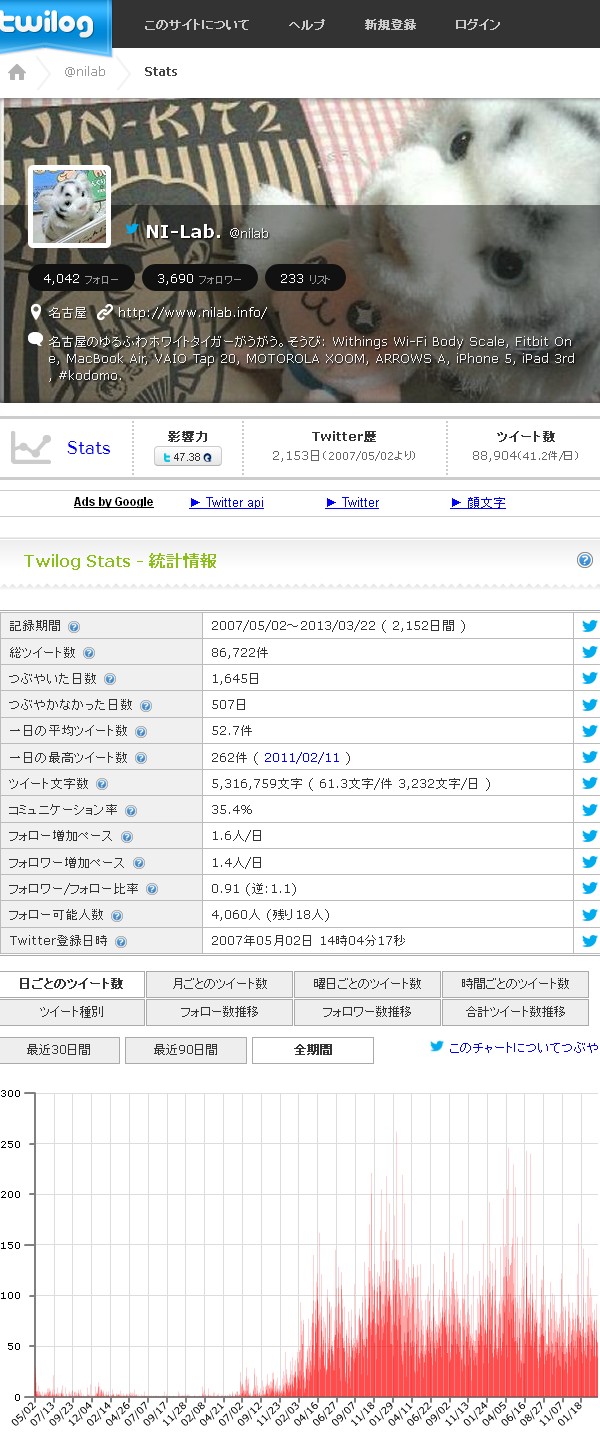Click the help icon beside 統計情報 heading
The height and width of the screenshot is (1432, 600).
(585, 561)
